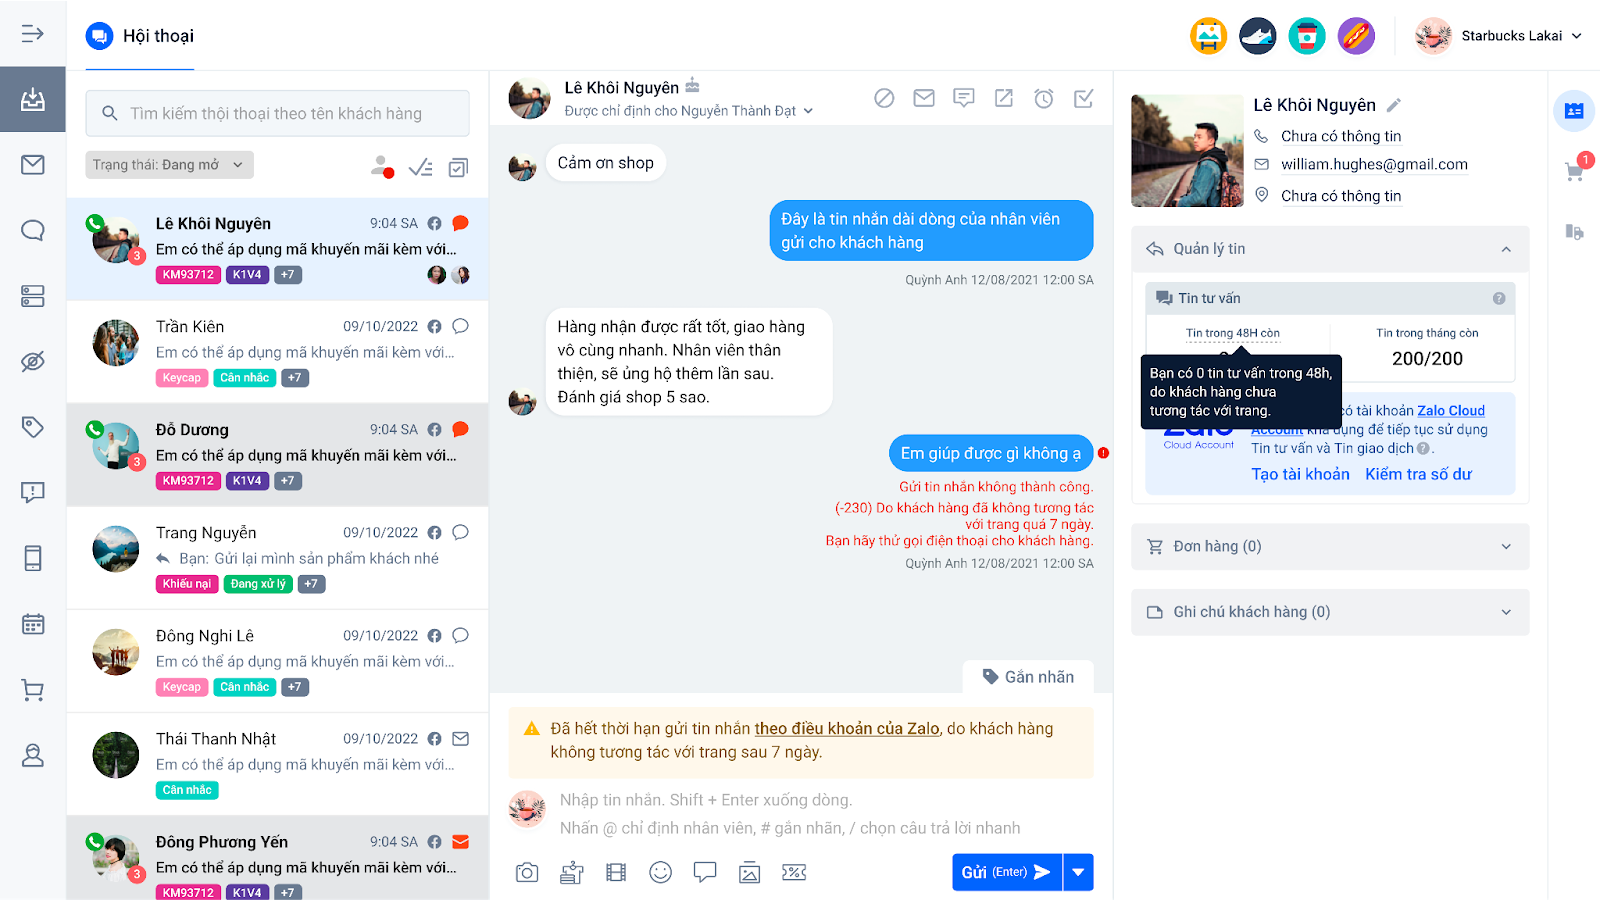This screenshot has width=1600, height=900.
Task: Edit customer name with the pencil icon
Action: tap(1394, 105)
